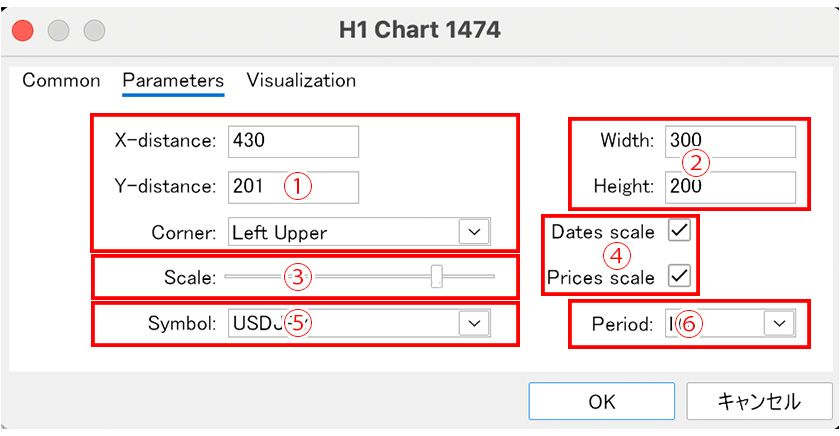Image resolution: width=840 pixels, height=436 pixels.
Task: Open the Period dropdown
Action: point(729,323)
